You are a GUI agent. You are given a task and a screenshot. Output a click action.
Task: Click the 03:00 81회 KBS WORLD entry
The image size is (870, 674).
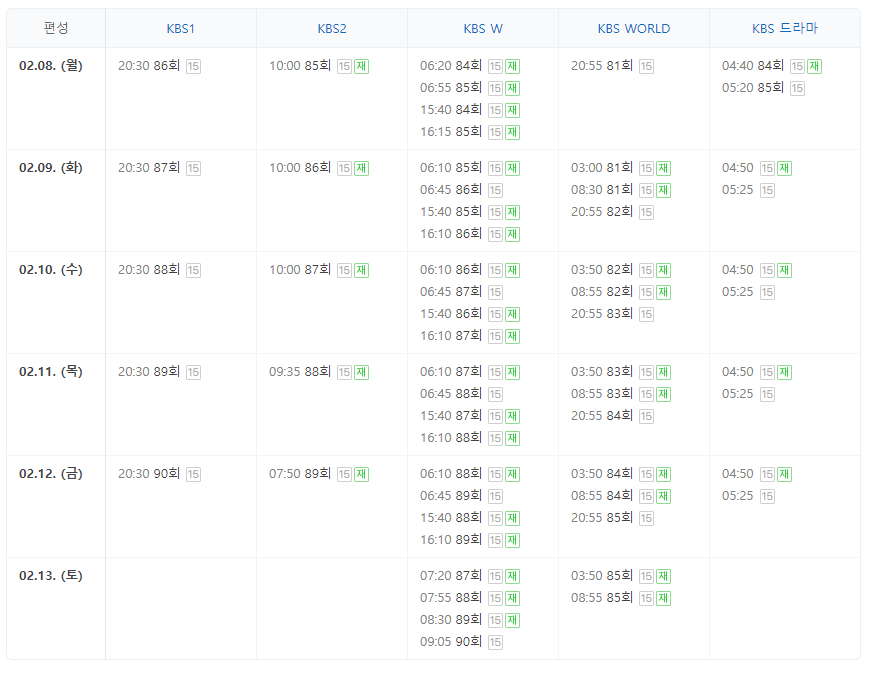click(601, 168)
